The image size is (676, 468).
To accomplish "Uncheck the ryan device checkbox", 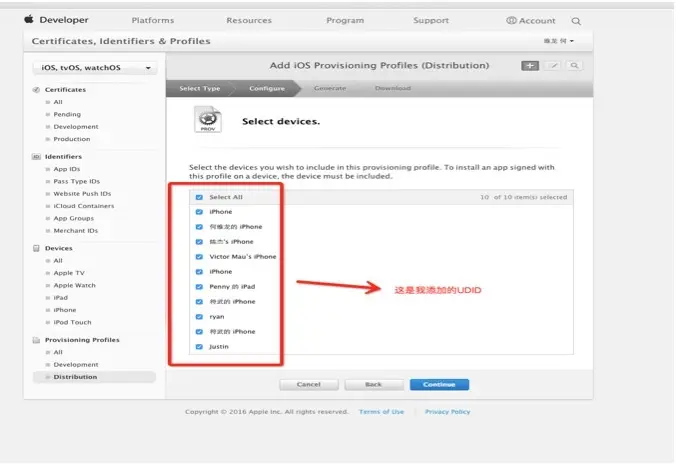I will (x=199, y=317).
